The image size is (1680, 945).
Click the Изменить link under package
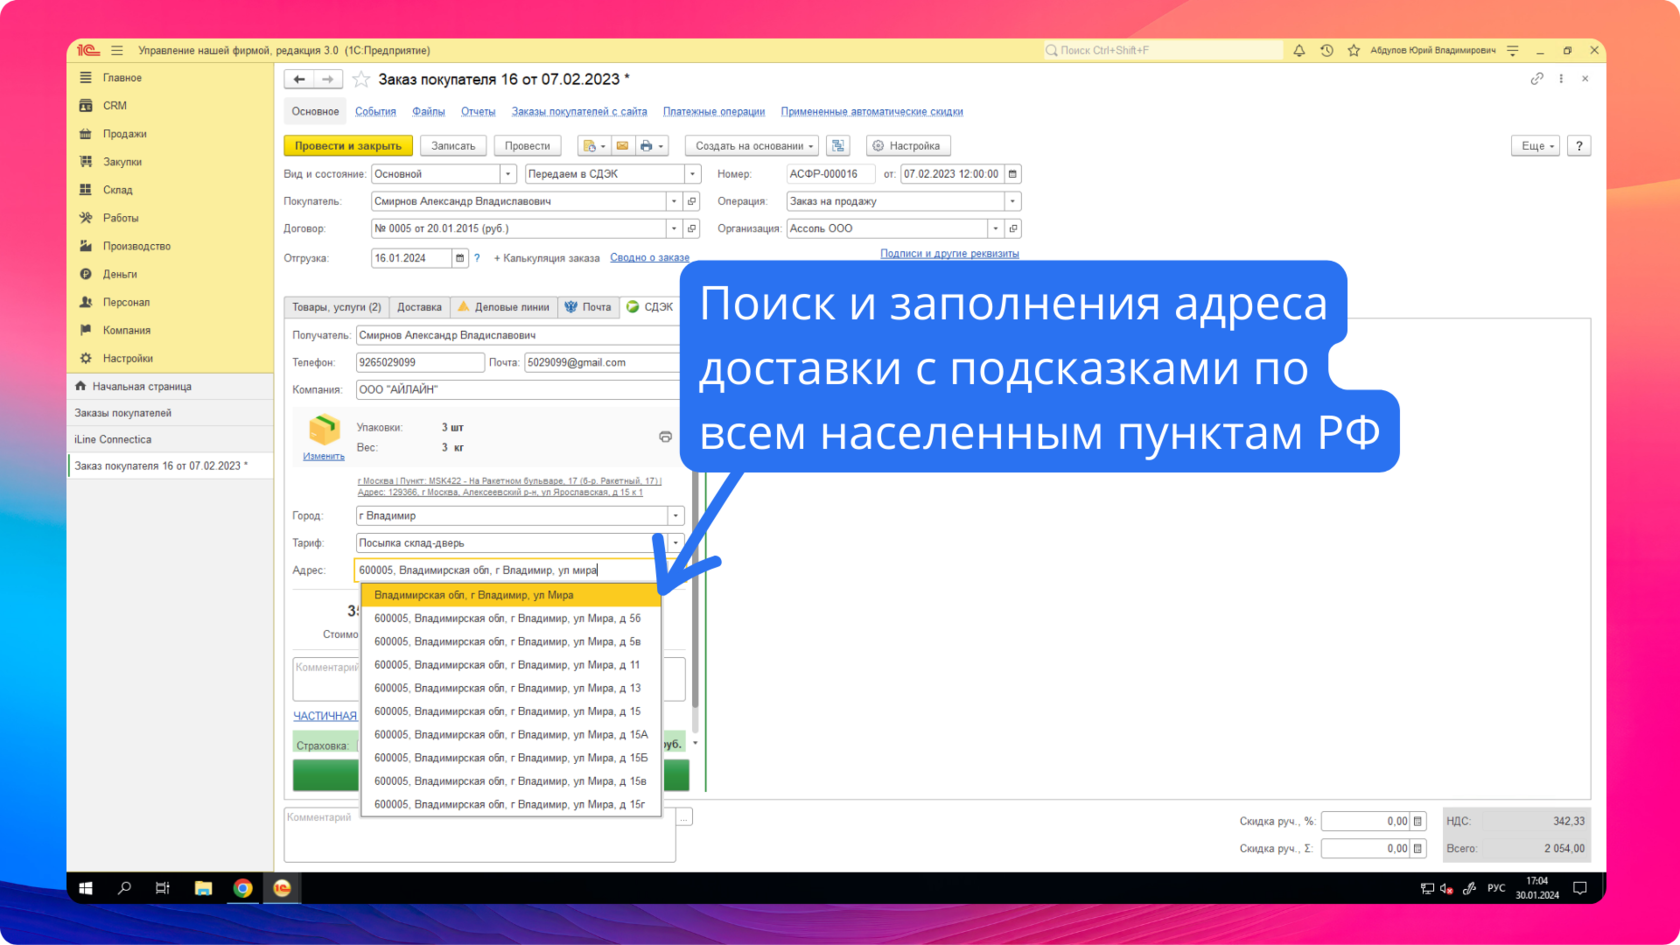(324, 457)
